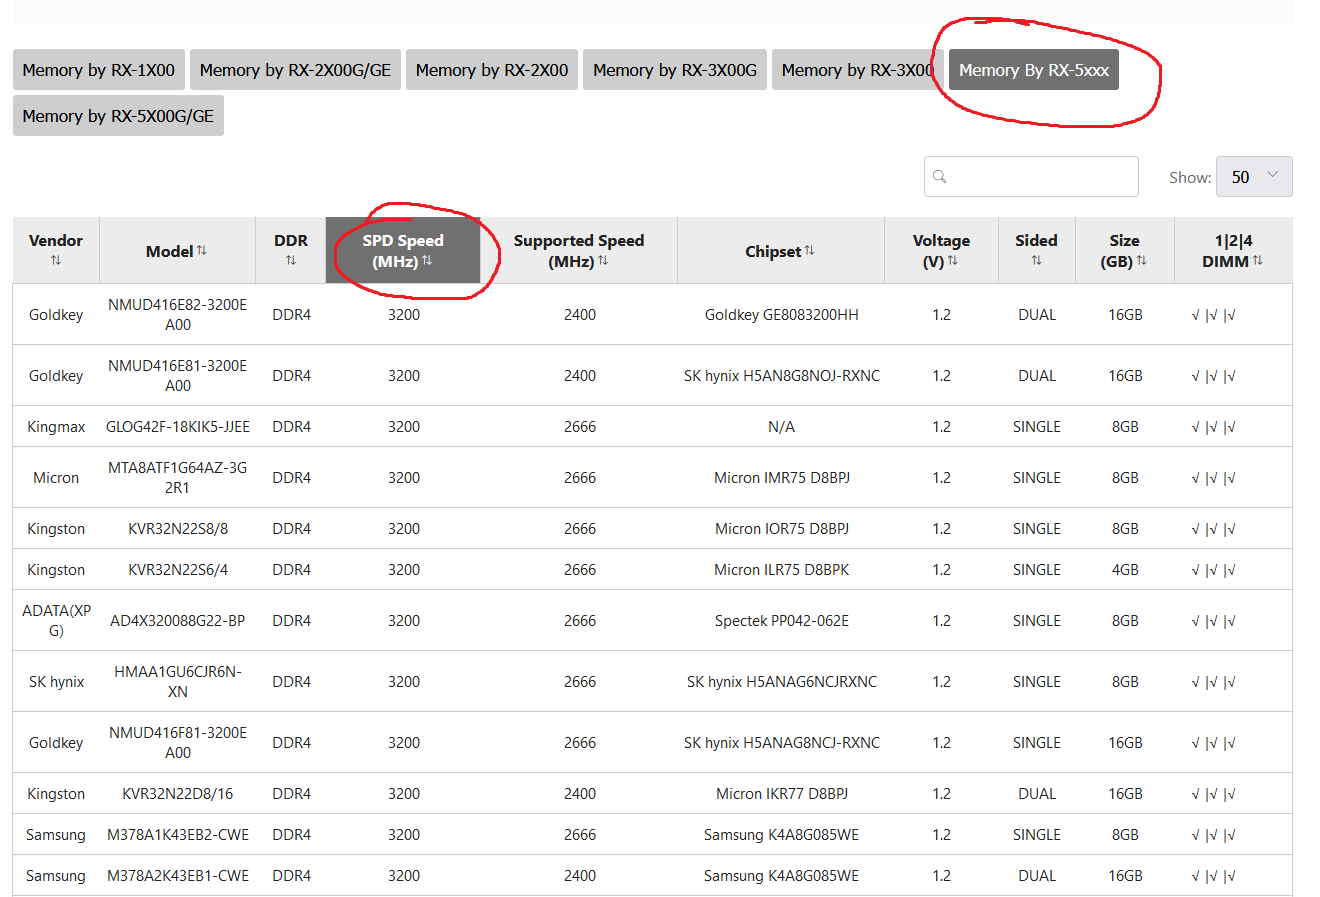This screenshot has height=897, width=1320.
Task: Click voltage 1.2 in MTA8ATF1G64AZ row
Action: pyautogui.click(x=941, y=477)
